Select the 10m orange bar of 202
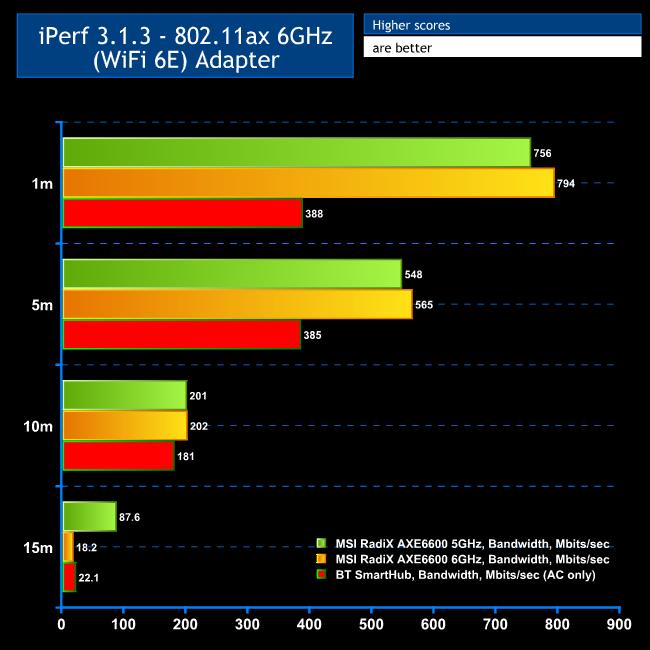The height and width of the screenshot is (650, 650). click(x=125, y=425)
